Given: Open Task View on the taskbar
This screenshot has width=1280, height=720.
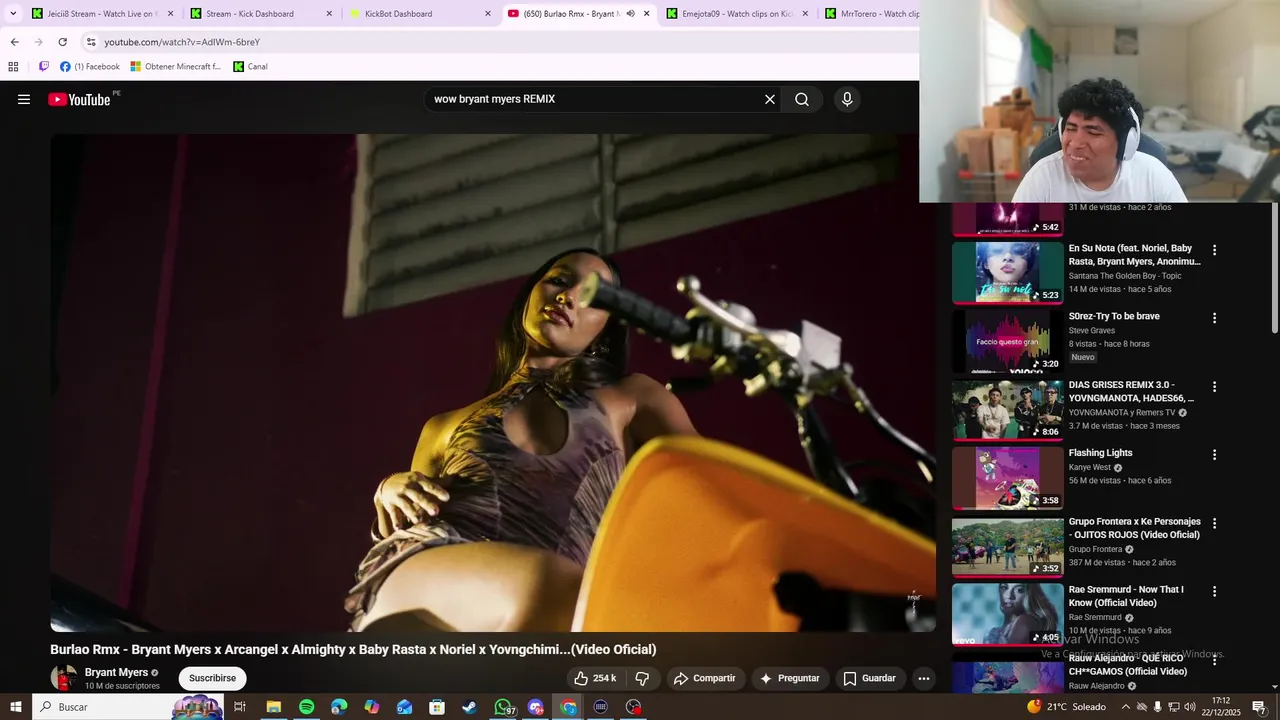Looking at the screenshot, I should click(x=240, y=707).
